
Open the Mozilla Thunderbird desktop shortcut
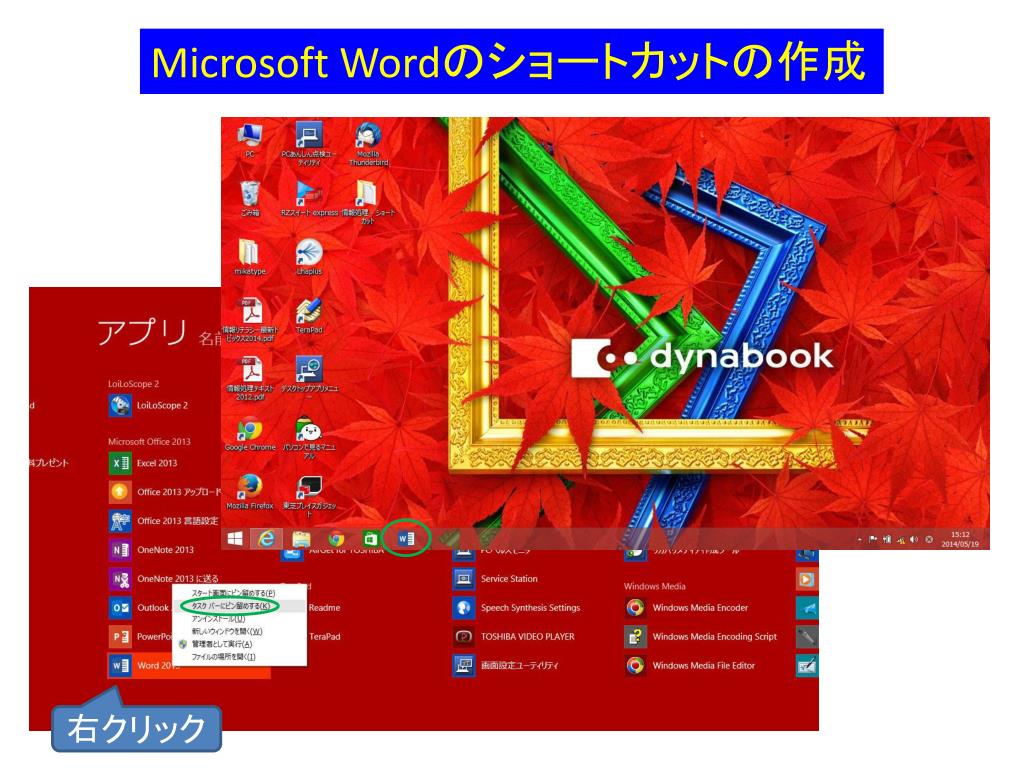coord(368,144)
